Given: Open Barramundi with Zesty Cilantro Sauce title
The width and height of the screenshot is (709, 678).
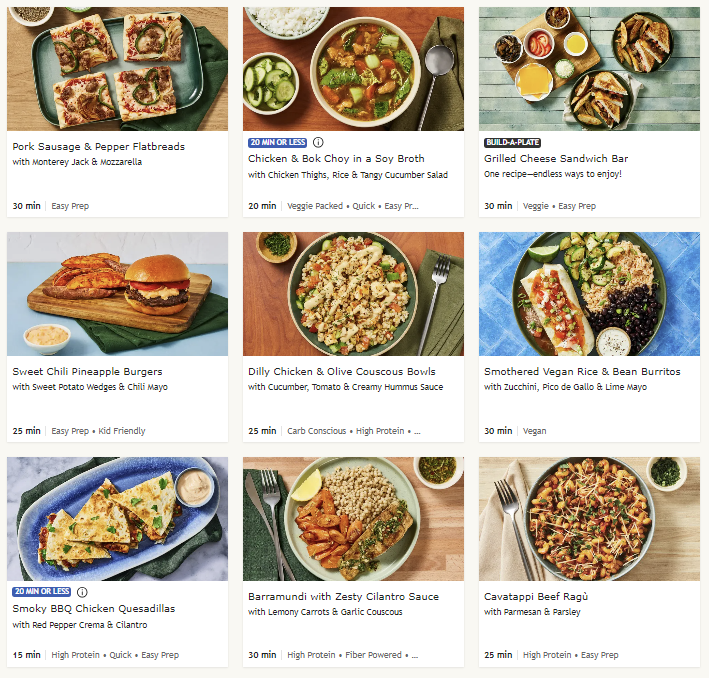Looking at the screenshot, I should pos(343,596).
